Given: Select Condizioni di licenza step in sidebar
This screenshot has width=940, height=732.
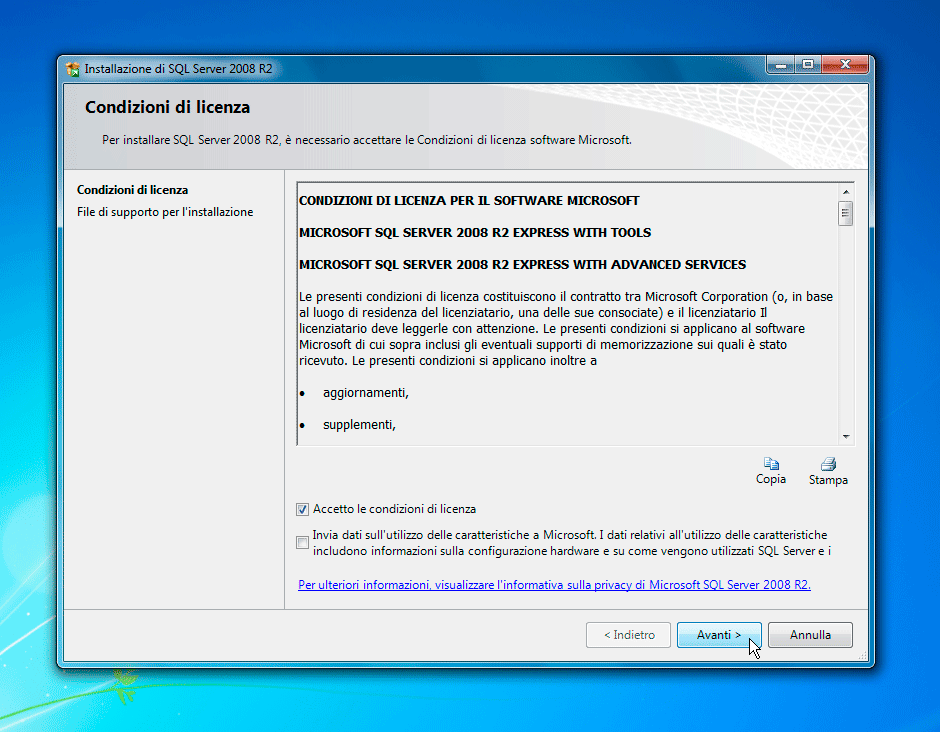Looking at the screenshot, I should coord(132,190).
